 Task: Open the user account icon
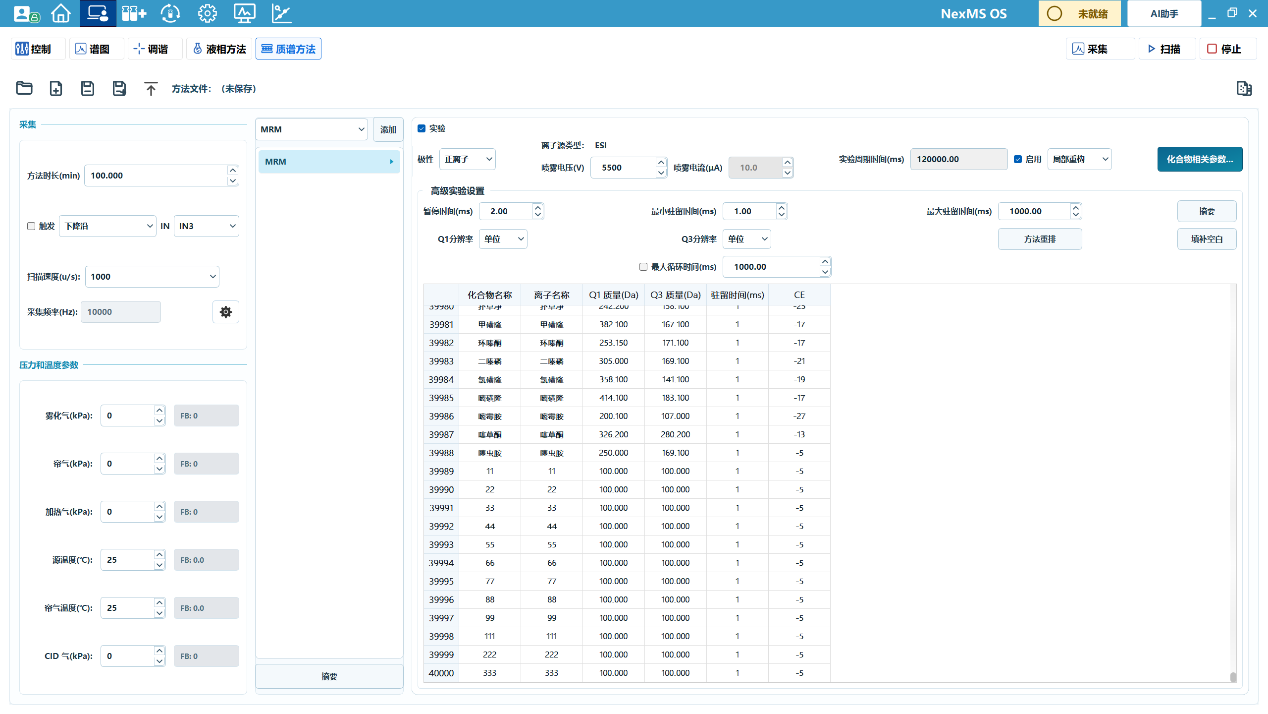[x=27, y=14]
